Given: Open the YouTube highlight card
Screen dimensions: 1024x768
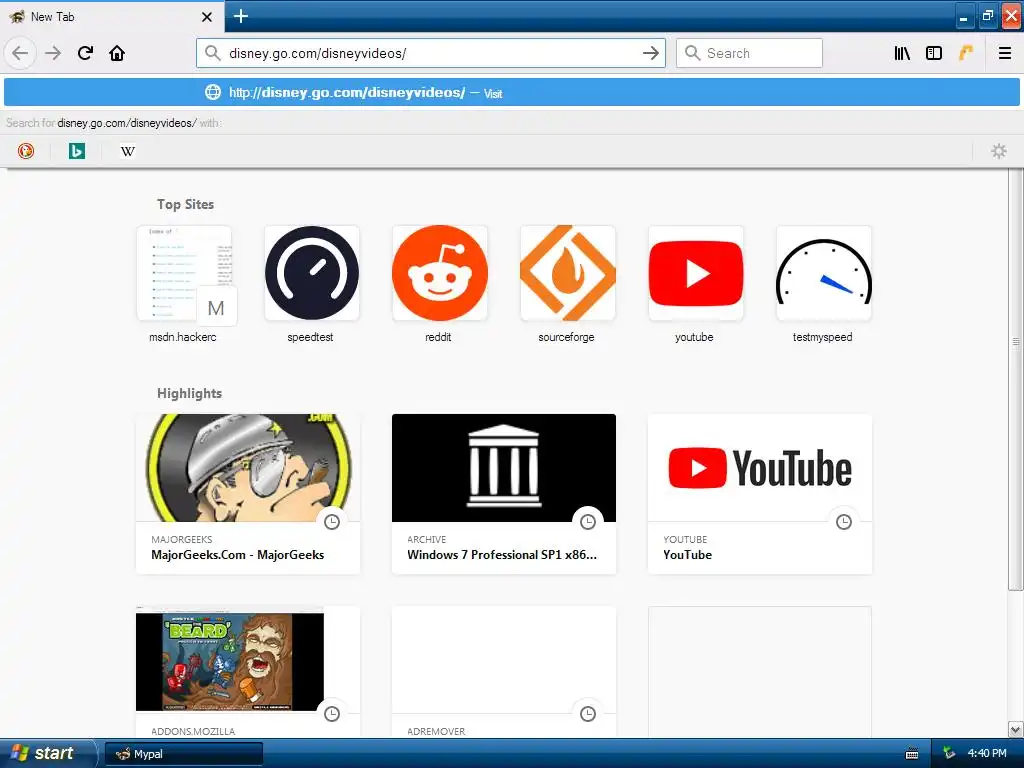Looking at the screenshot, I should coord(760,494).
